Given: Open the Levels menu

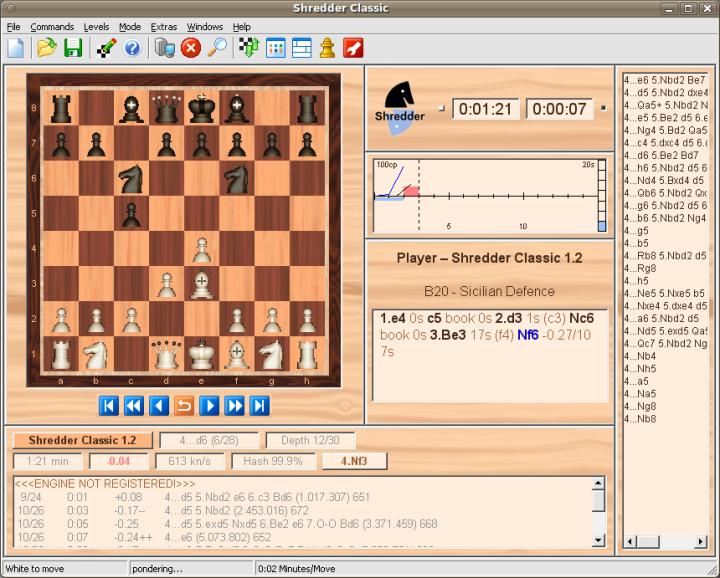Looking at the screenshot, I should pos(96,26).
